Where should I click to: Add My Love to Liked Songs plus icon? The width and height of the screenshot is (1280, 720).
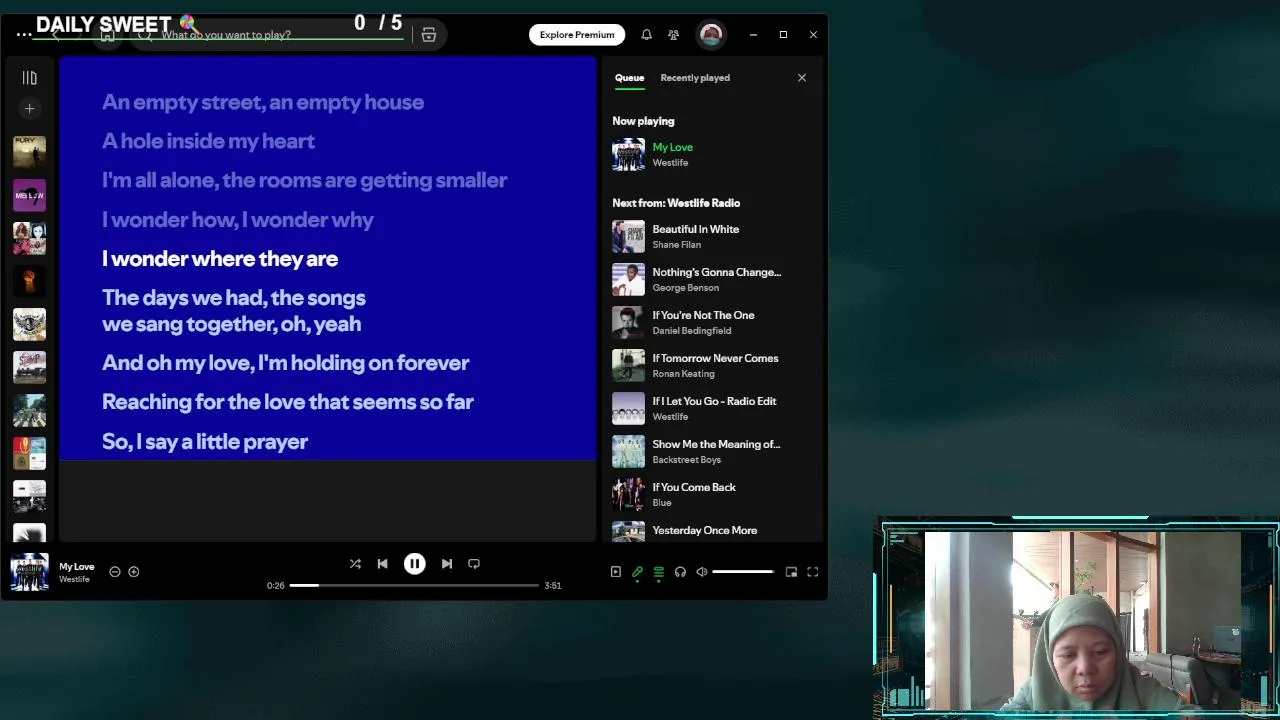click(133, 572)
